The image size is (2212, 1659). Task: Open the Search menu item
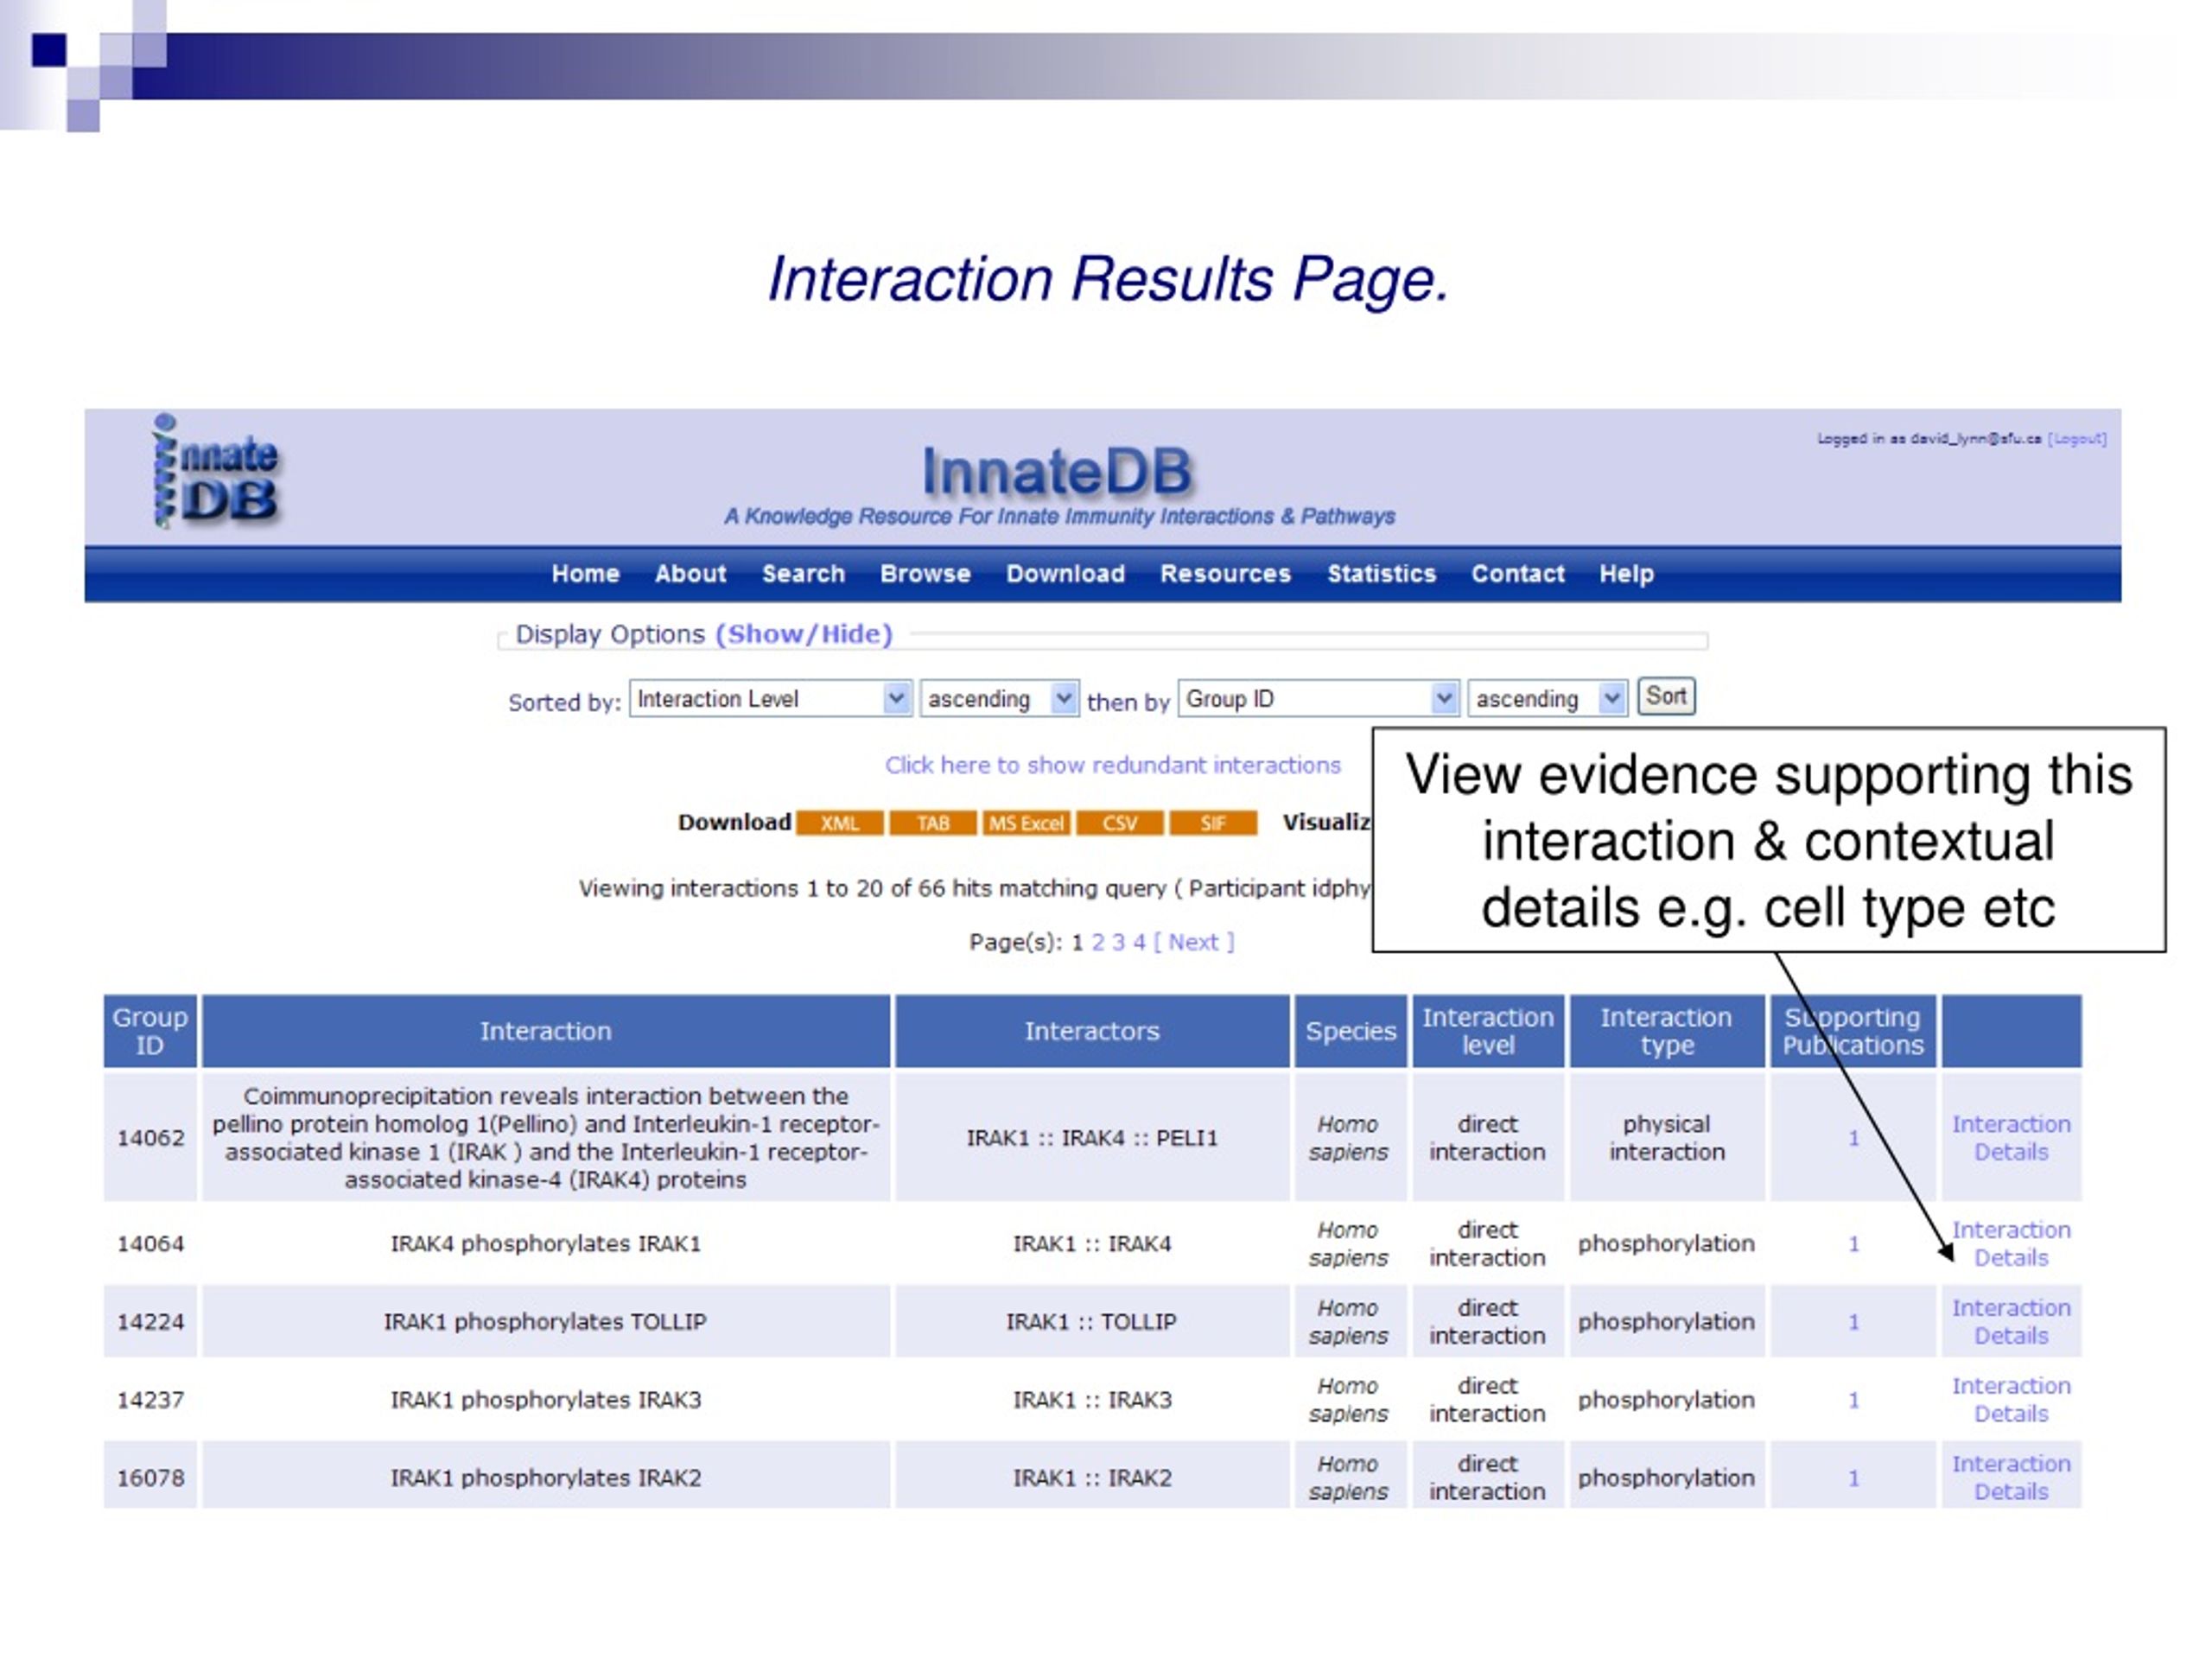coord(804,574)
